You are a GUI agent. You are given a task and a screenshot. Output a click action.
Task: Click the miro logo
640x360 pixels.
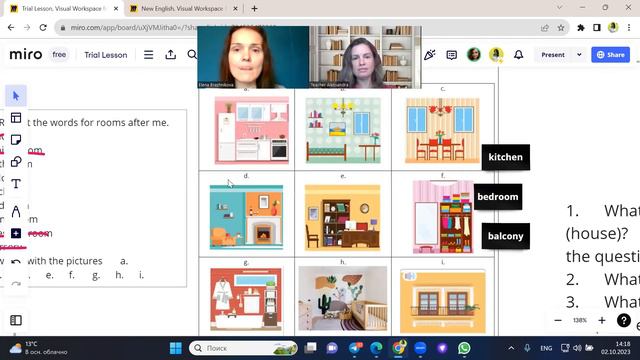point(26,54)
